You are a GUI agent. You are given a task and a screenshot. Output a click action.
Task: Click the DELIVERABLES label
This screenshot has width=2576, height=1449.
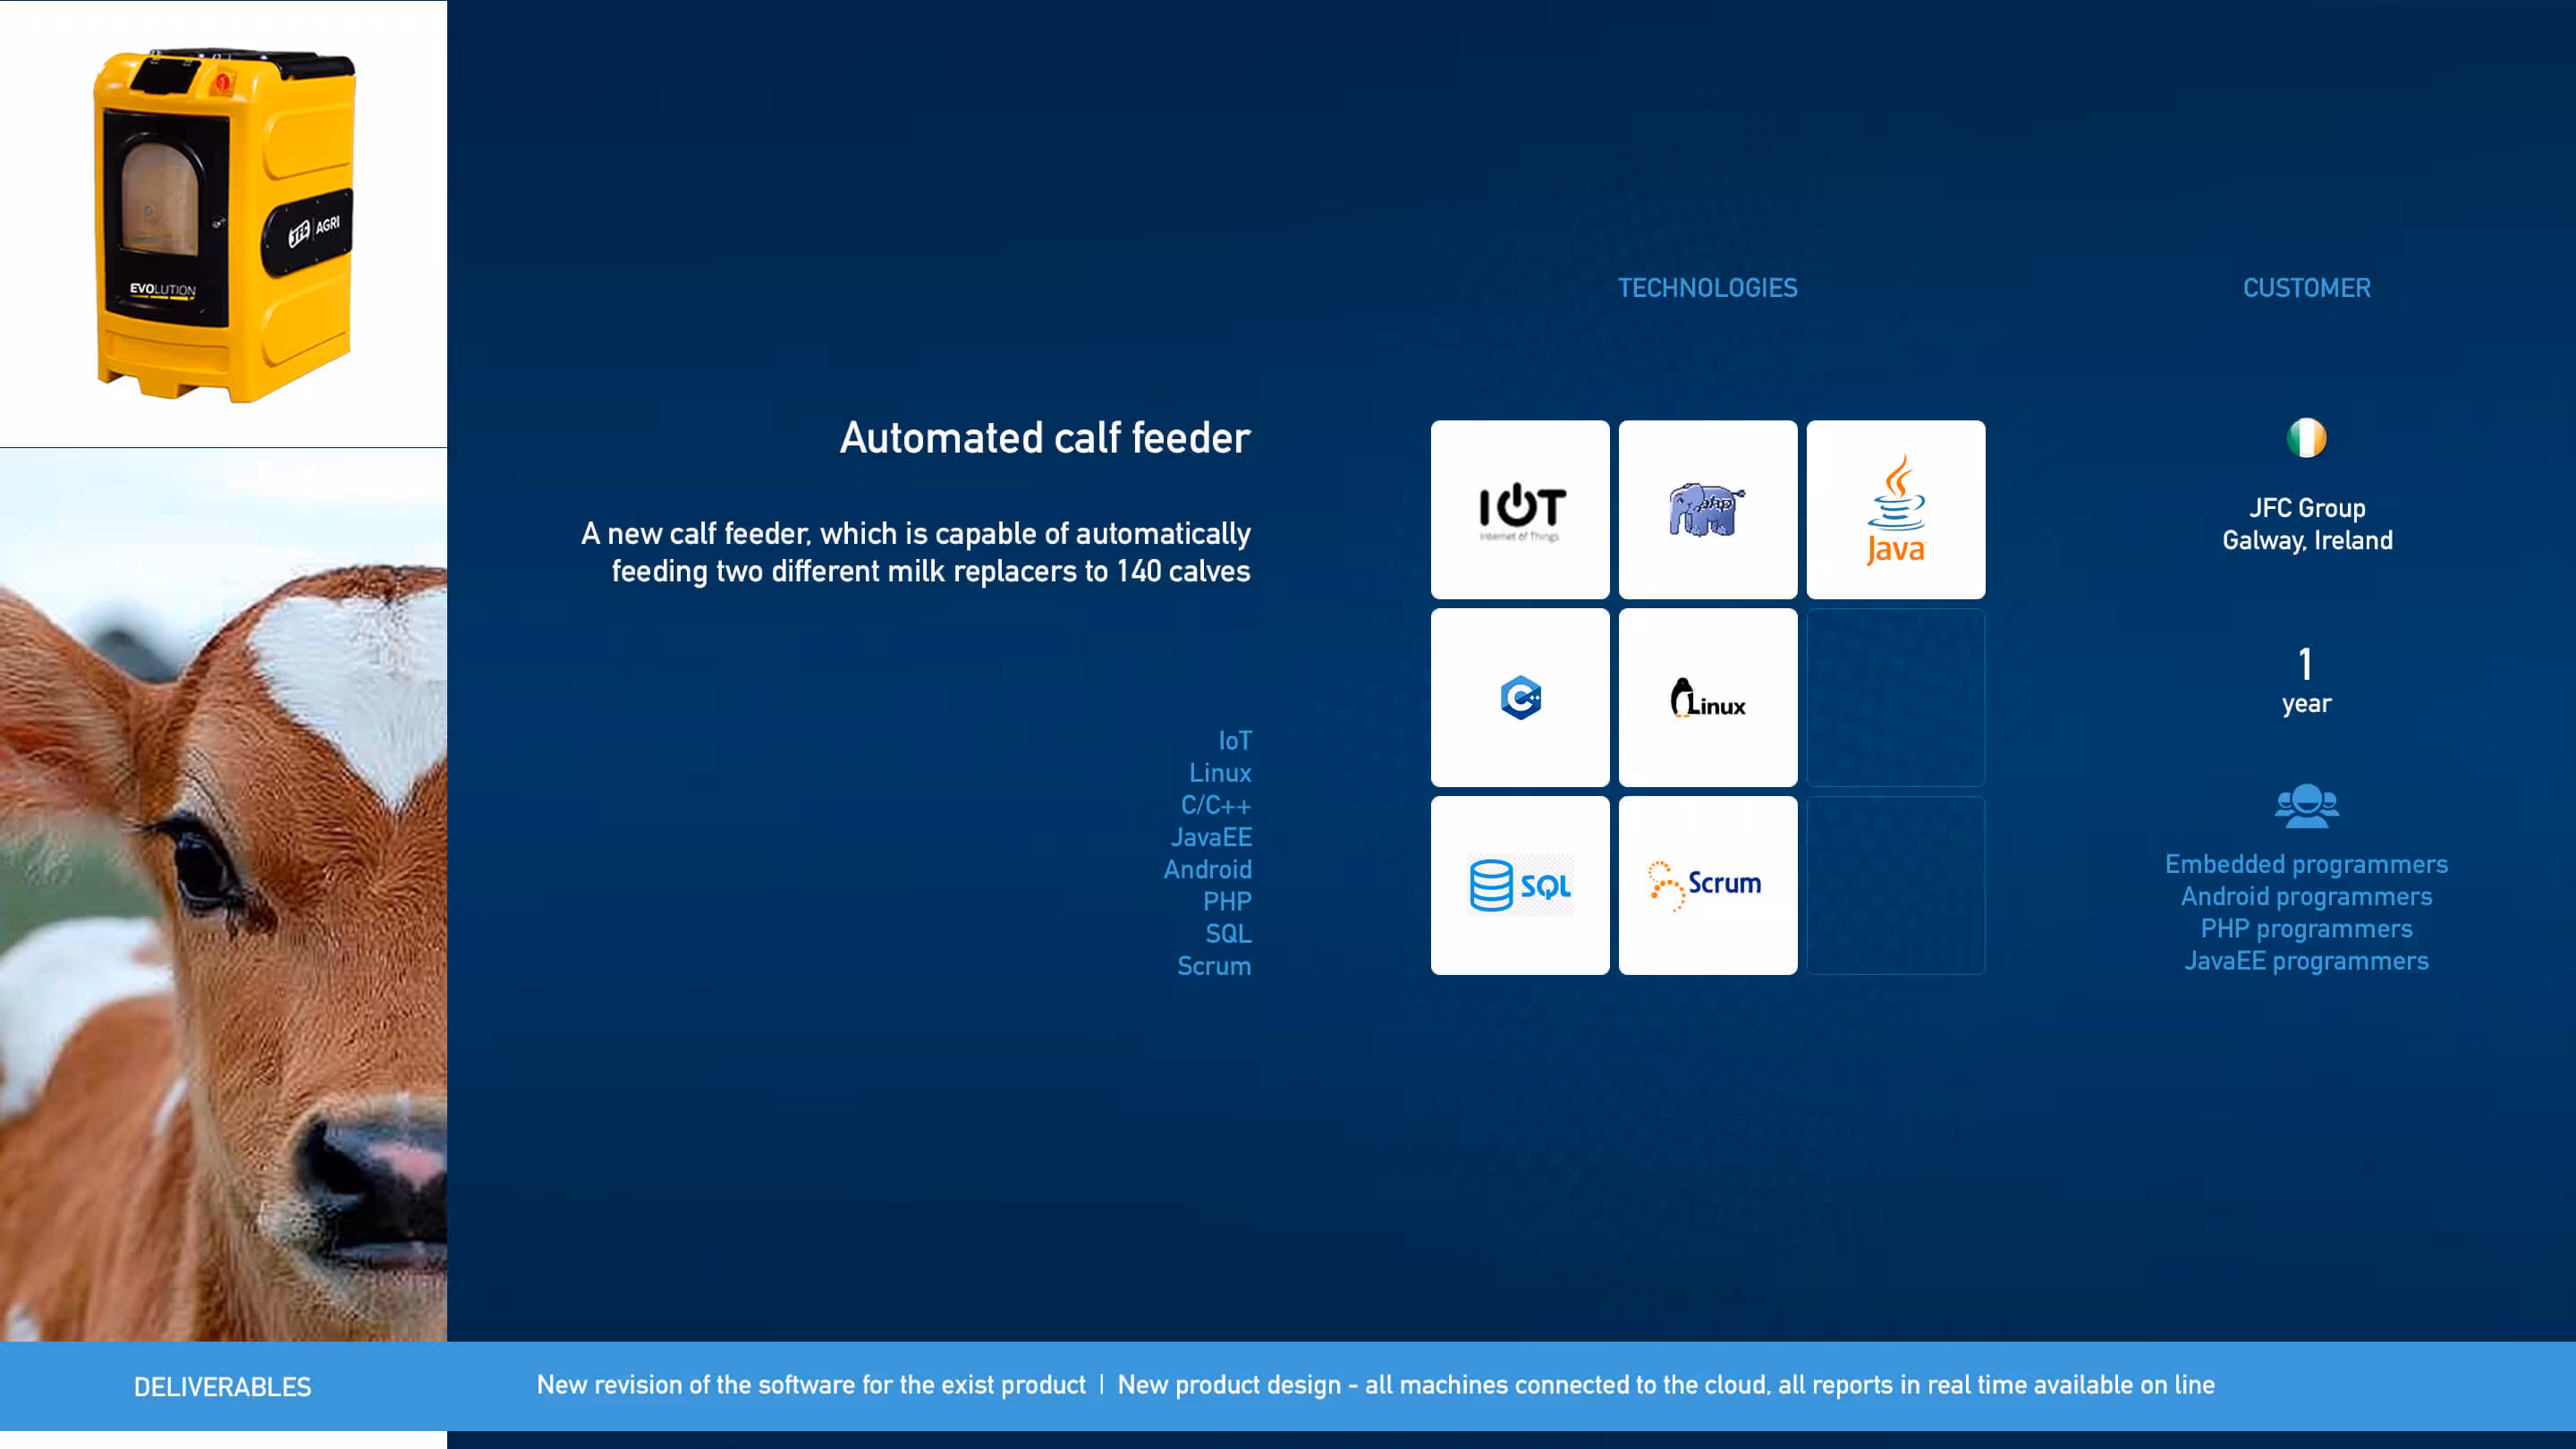tap(222, 1386)
